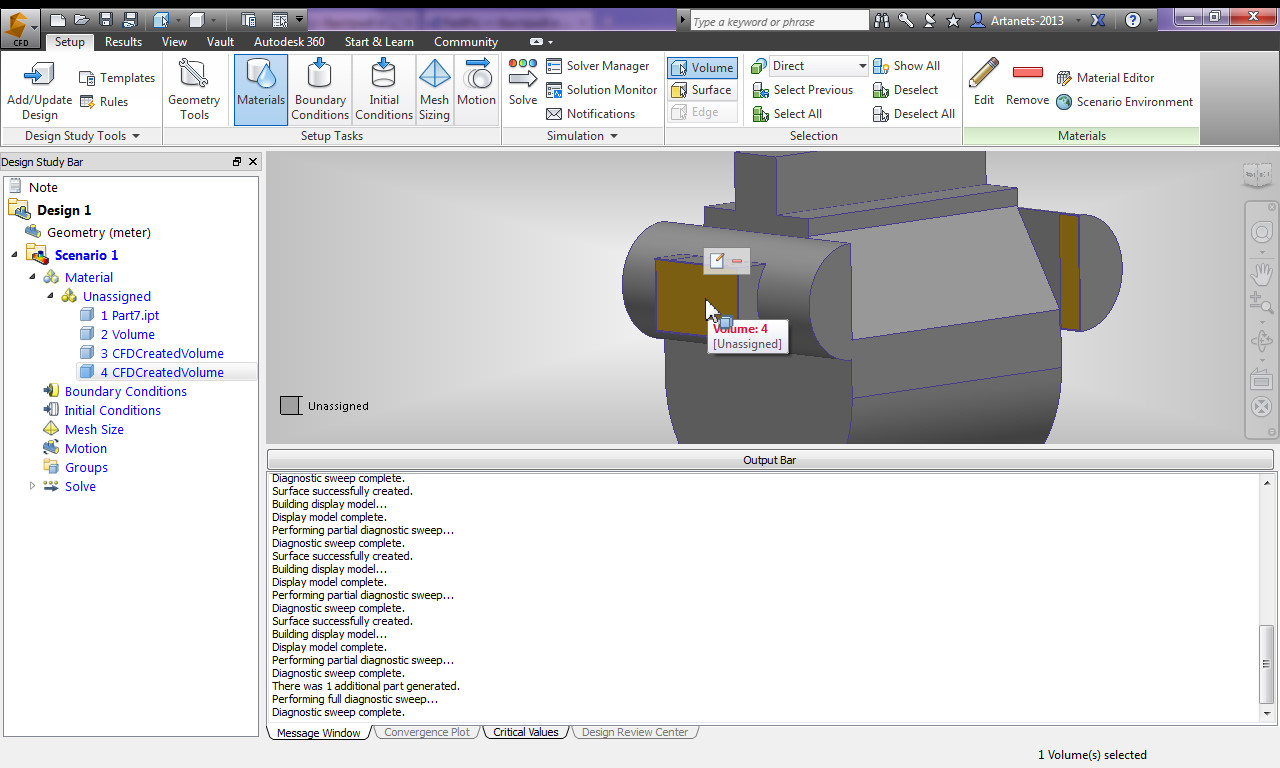Click the Output Bar header
The height and width of the screenshot is (768, 1280).
pyautogui.click(x=770, y=460)
